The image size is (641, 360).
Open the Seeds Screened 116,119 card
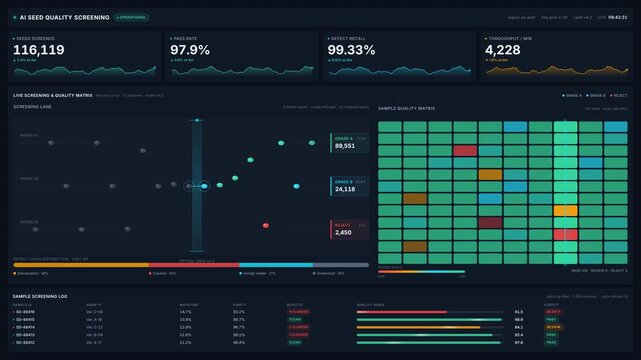click(85, 56)
